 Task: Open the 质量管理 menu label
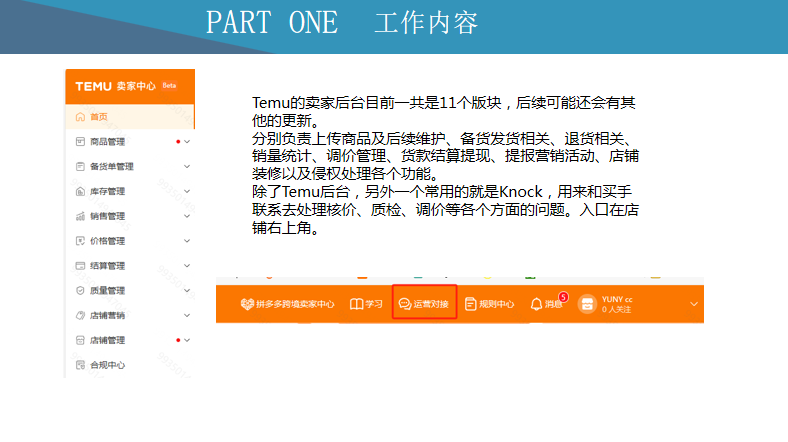pyautogui.click(x=108, y=290)
